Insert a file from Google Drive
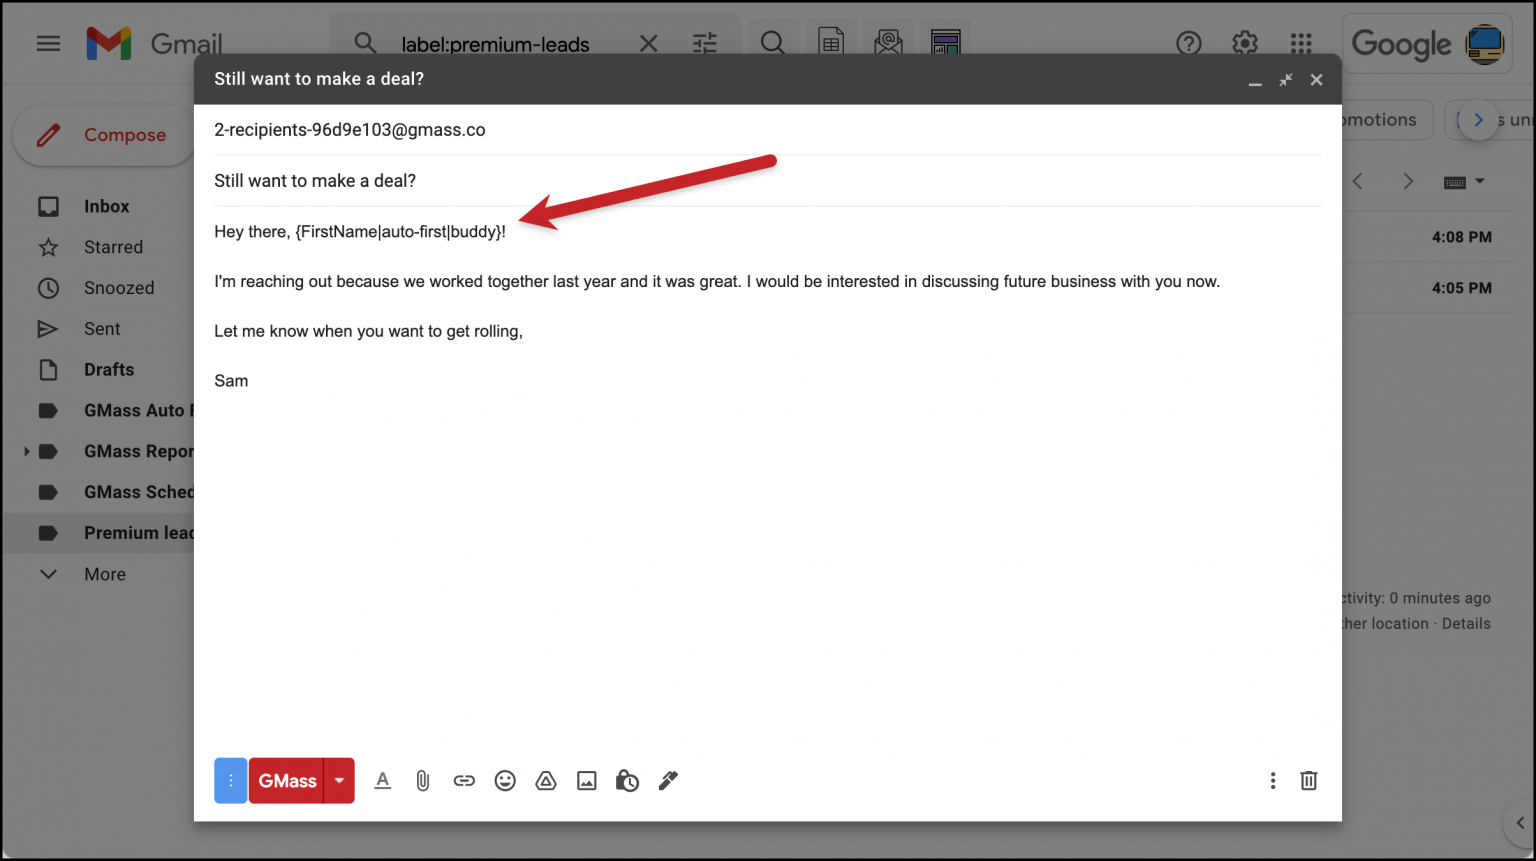Viewport: 1536px width, 861px height. (545, 780)
